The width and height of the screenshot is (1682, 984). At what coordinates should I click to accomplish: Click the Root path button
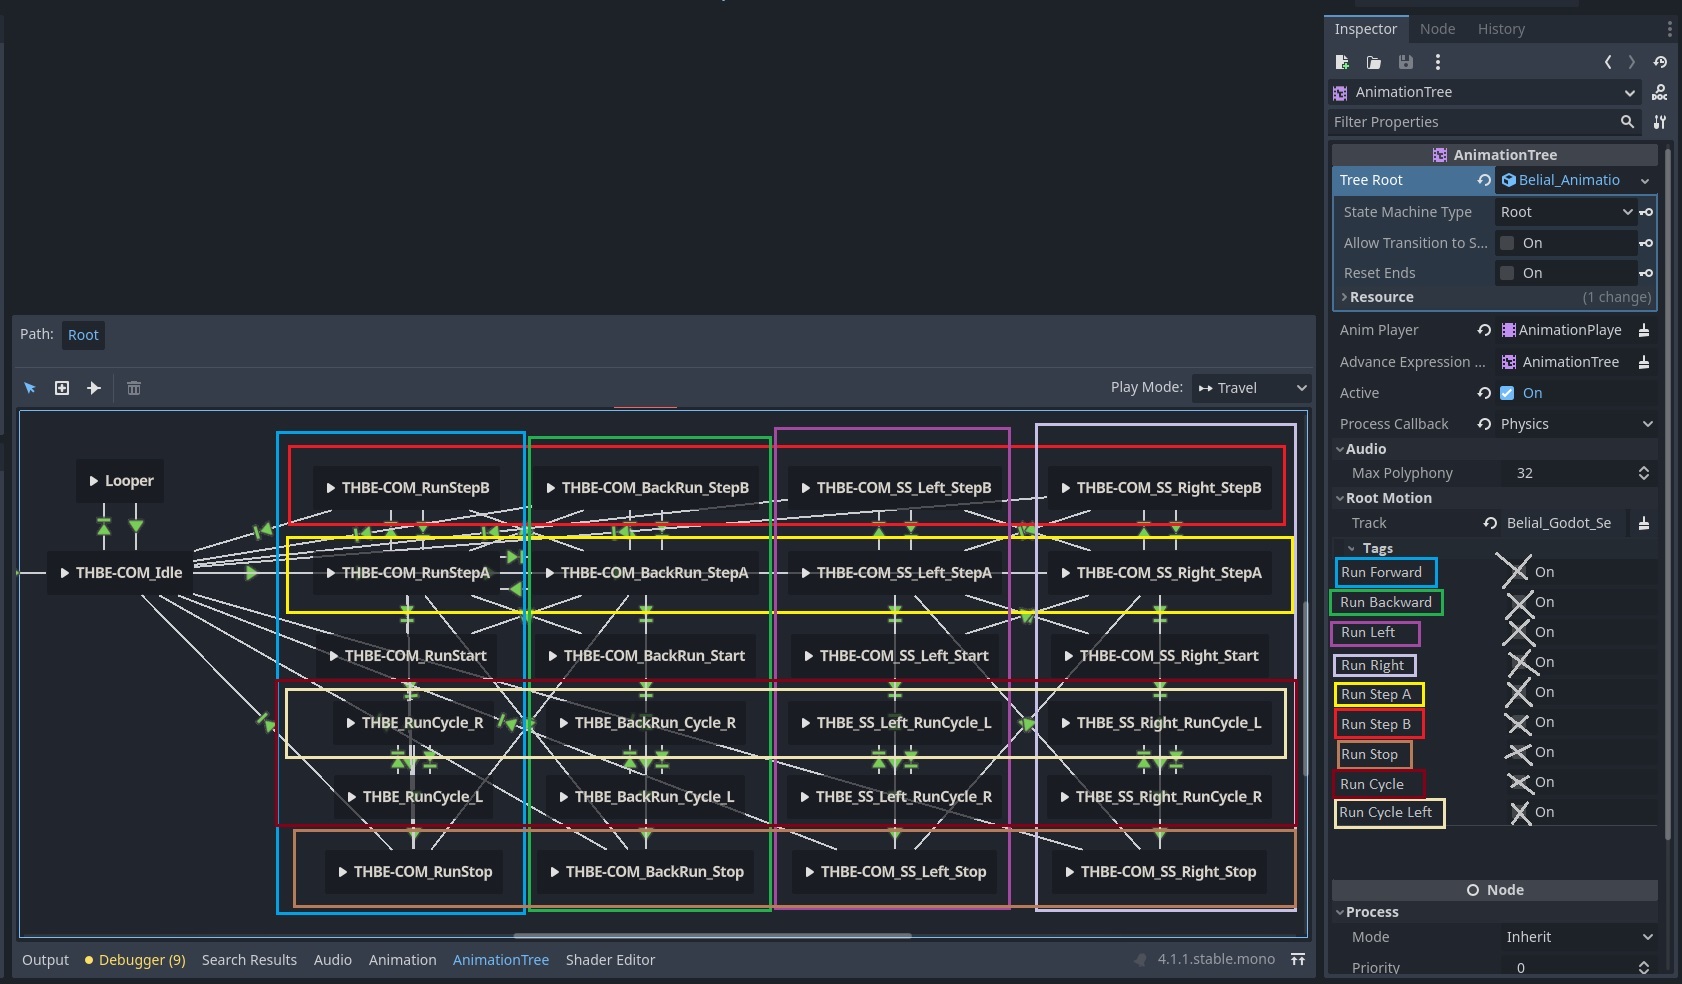coord(83,334)
